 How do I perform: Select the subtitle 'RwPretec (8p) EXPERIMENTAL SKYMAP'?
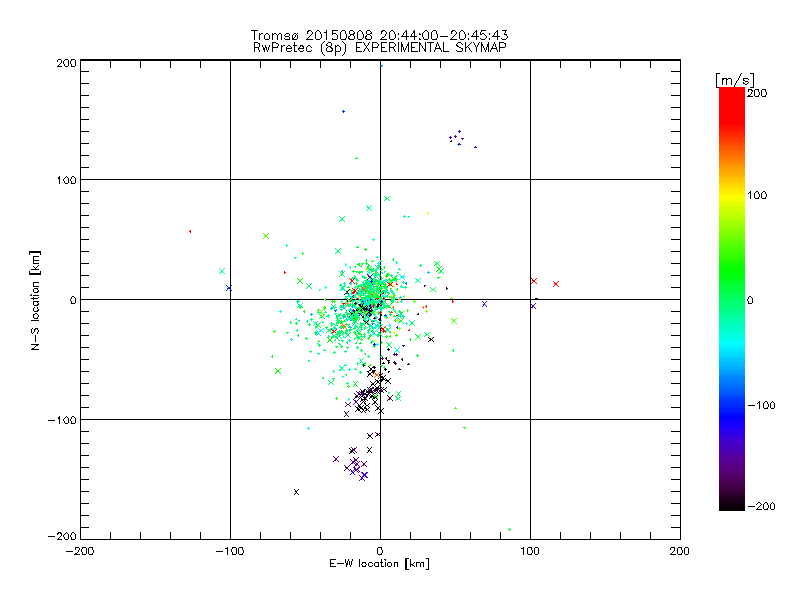tap(379, 48)
